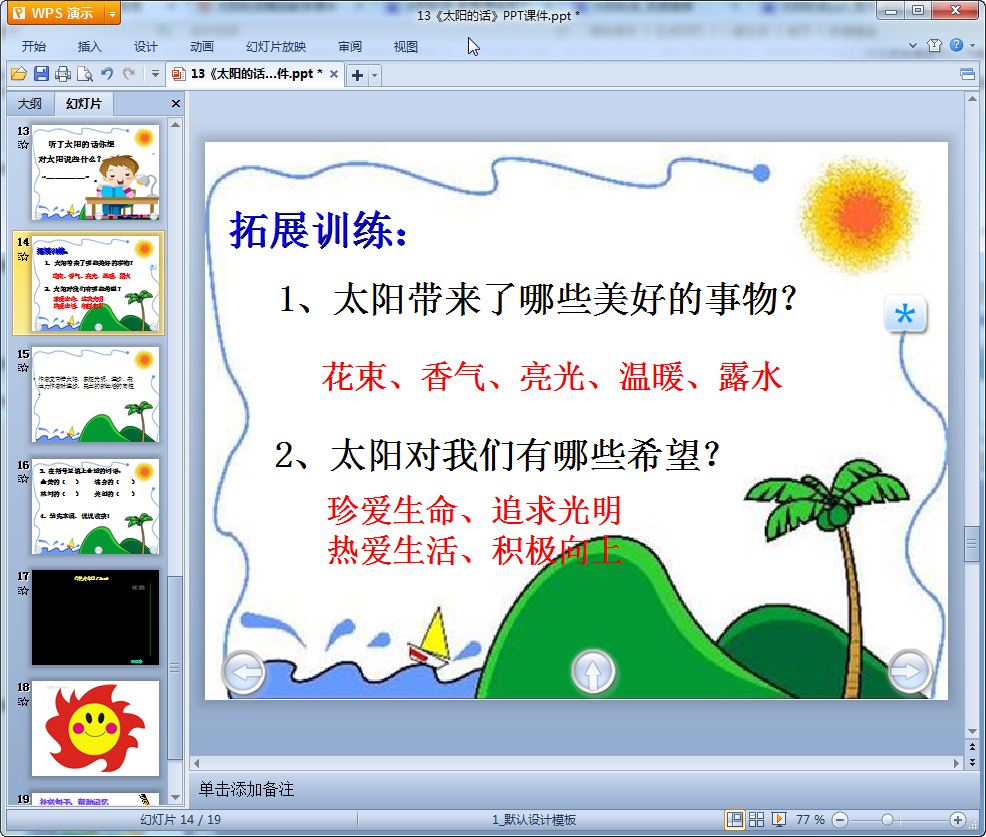Image resolution: width=986 pixels, height=837 pixels.
Task: Open Help with the question mark icon
Action: point(956,45)
